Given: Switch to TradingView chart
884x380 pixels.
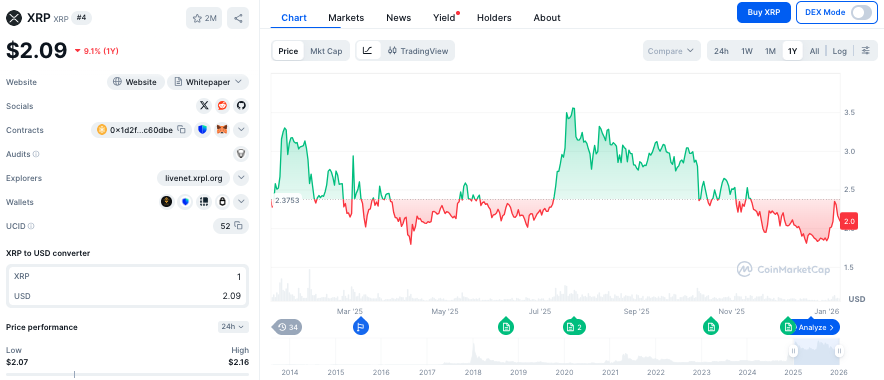Looking at the screenshot, I should click(418, 51).
